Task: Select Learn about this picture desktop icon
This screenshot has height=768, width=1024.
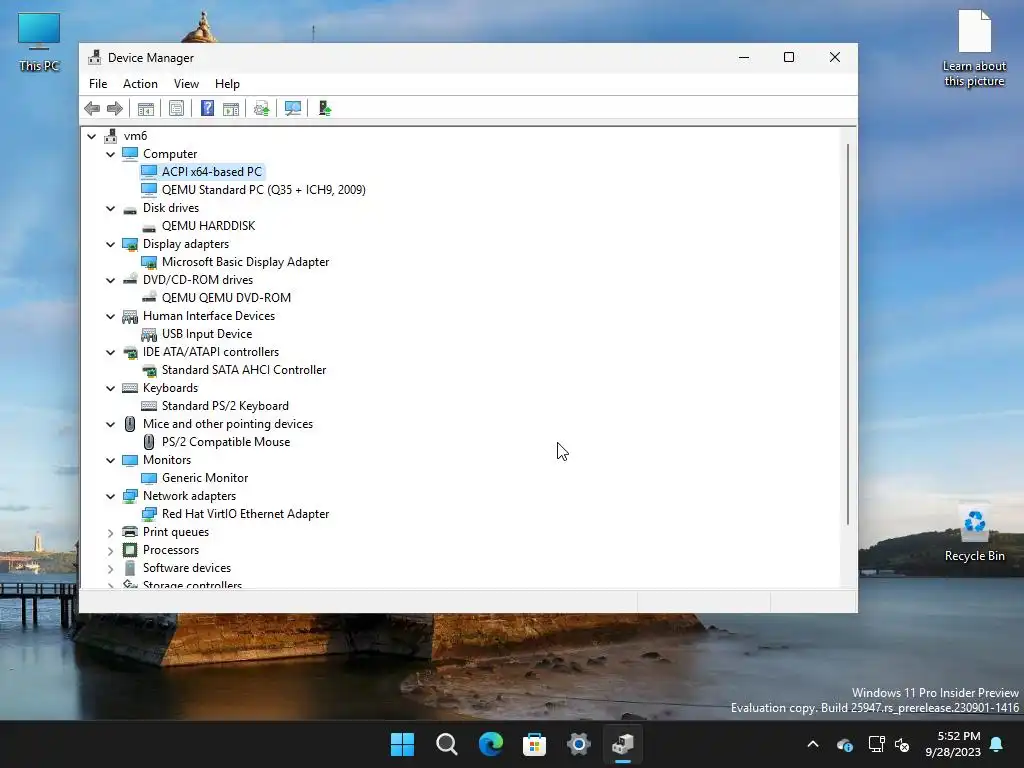Action: [974, 48]
